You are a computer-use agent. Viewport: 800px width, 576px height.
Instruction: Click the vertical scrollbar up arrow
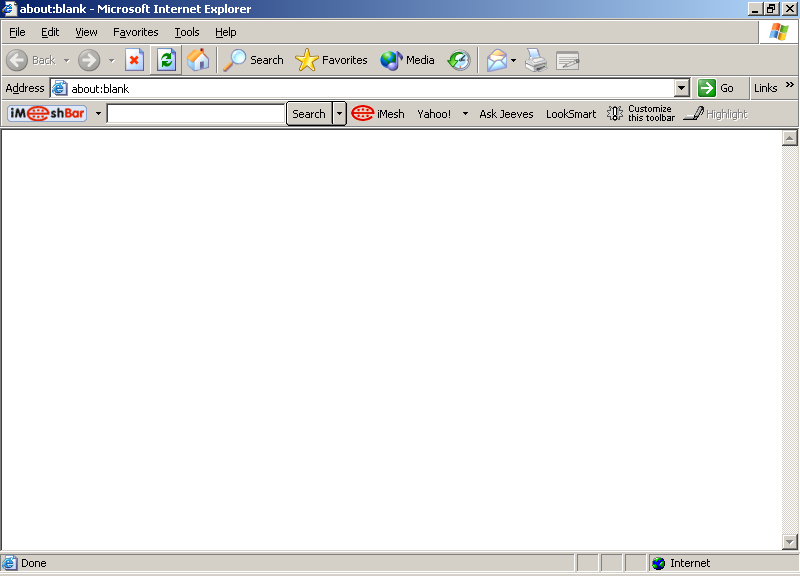(x=789, y=138)
